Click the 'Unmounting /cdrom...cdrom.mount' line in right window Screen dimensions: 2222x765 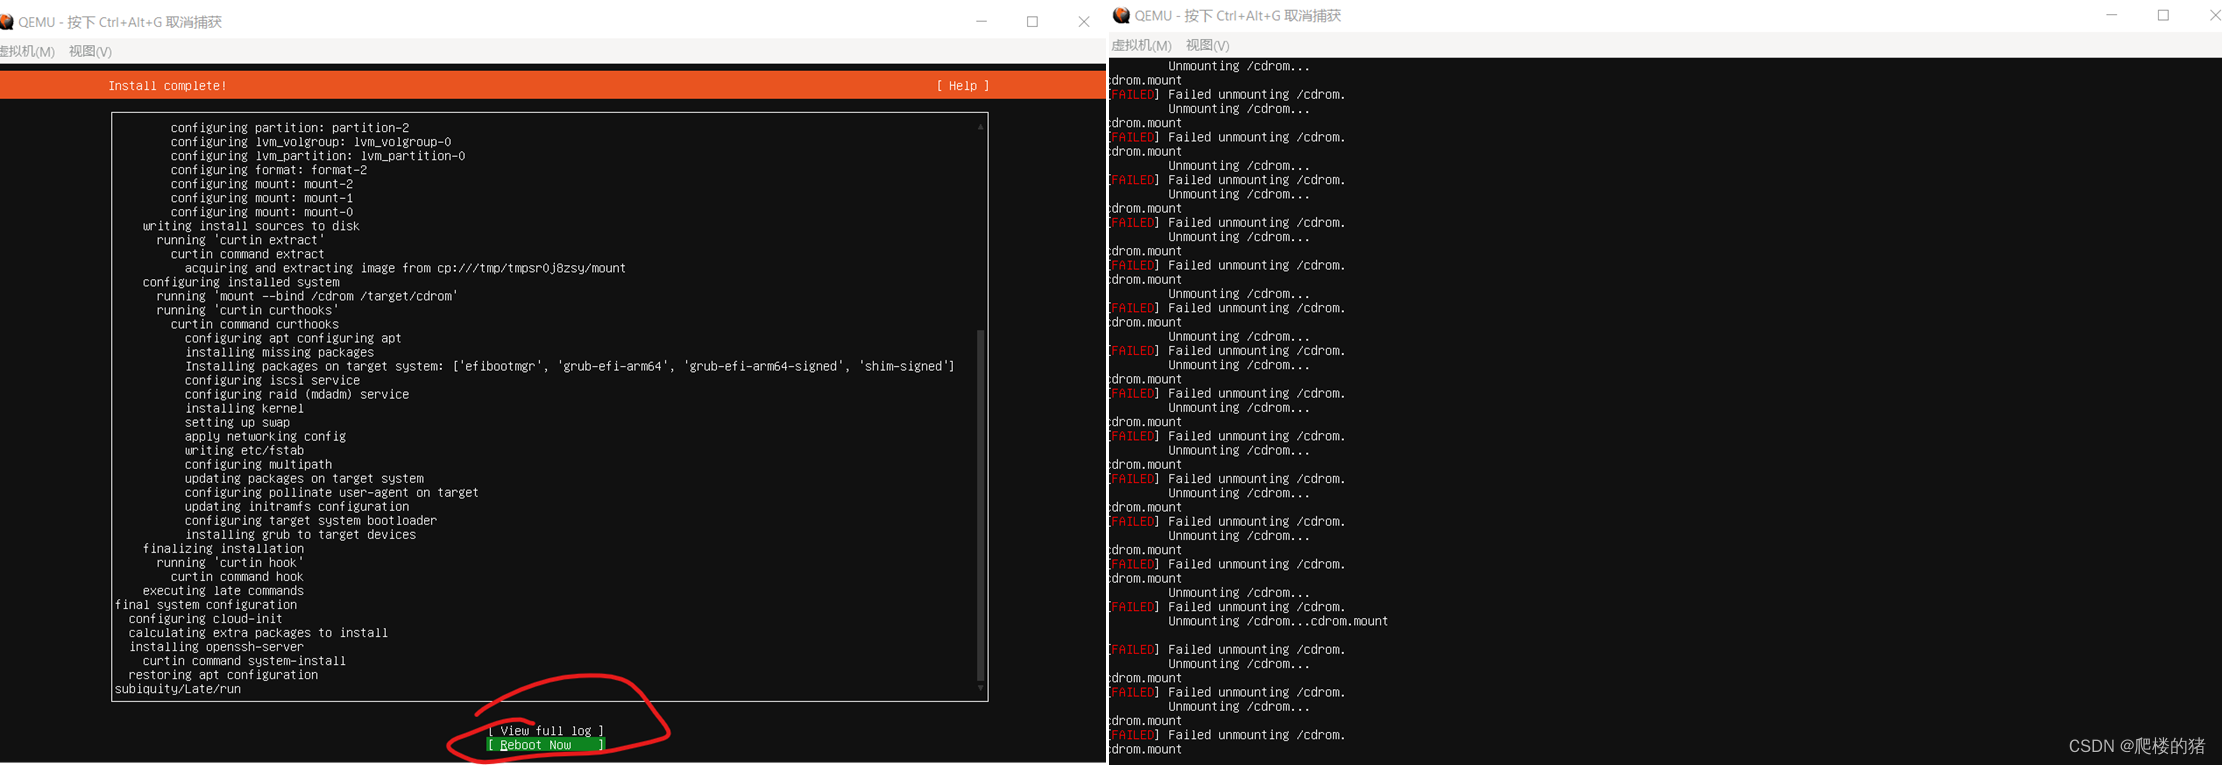click(x=1278, y=621)
